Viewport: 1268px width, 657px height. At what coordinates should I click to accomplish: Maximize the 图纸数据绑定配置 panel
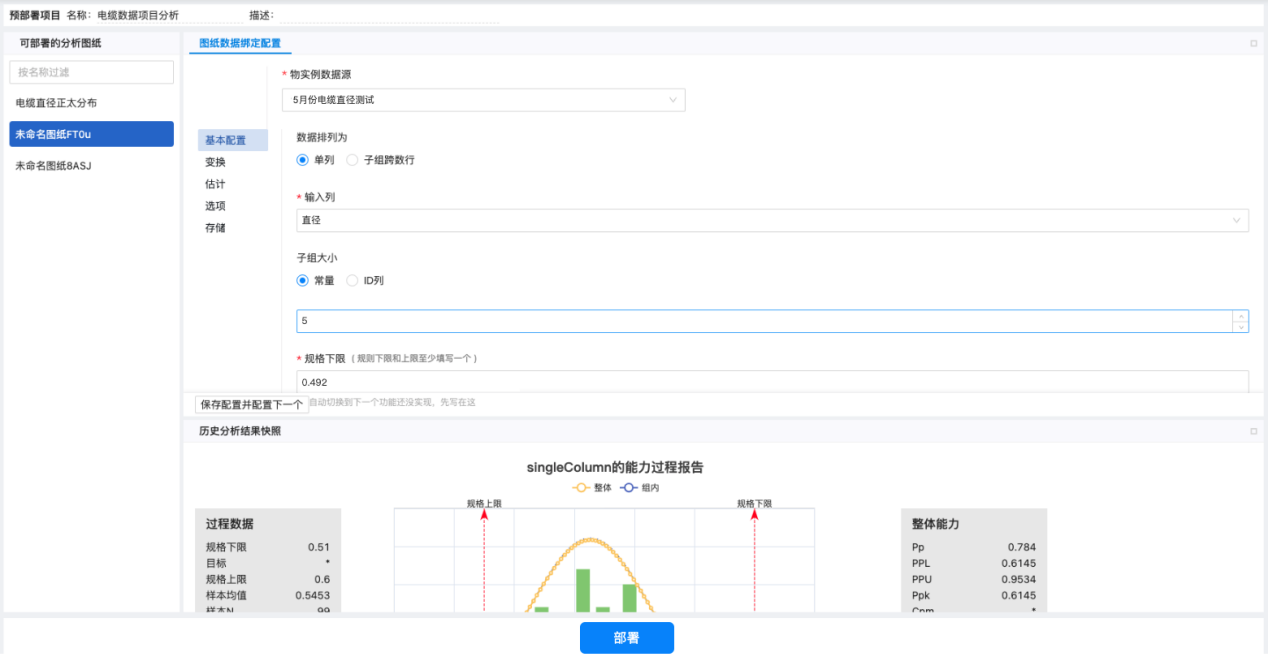[1253, 43]
